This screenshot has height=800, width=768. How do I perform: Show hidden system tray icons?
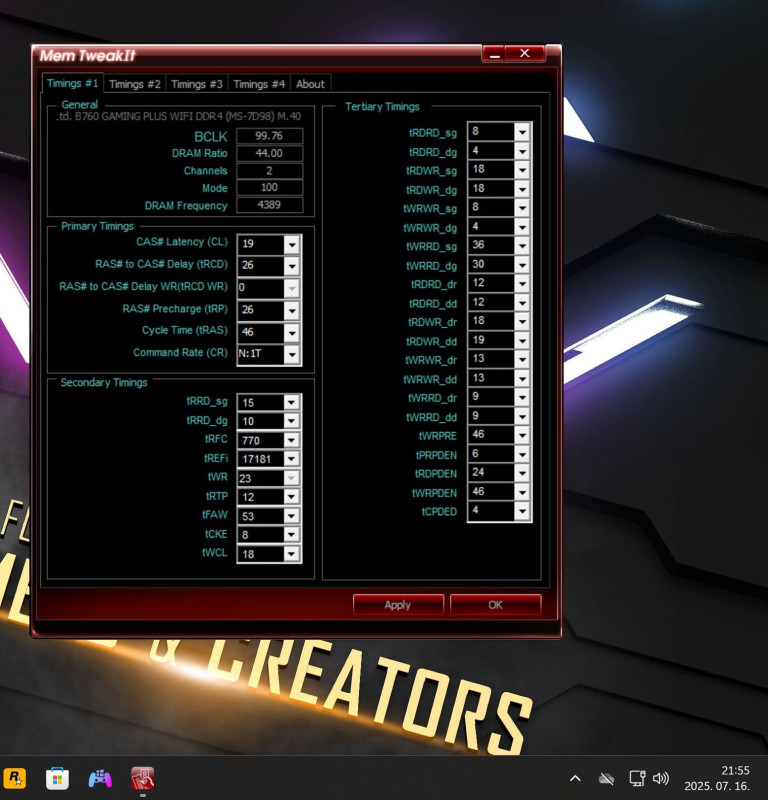[x=575, y=778]
